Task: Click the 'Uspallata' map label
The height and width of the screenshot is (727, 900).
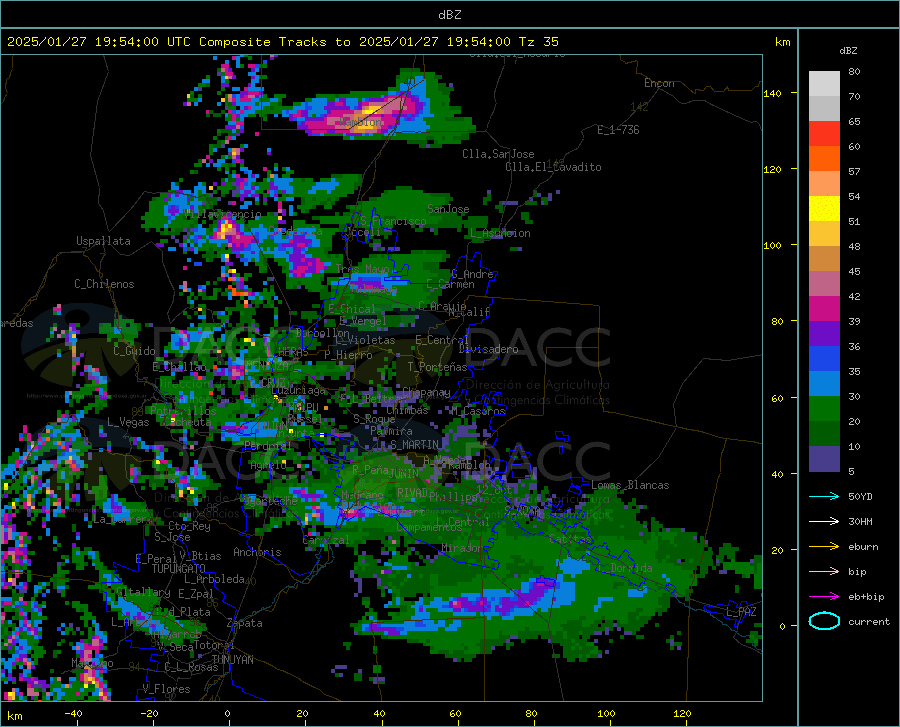Action: [103, 241]
